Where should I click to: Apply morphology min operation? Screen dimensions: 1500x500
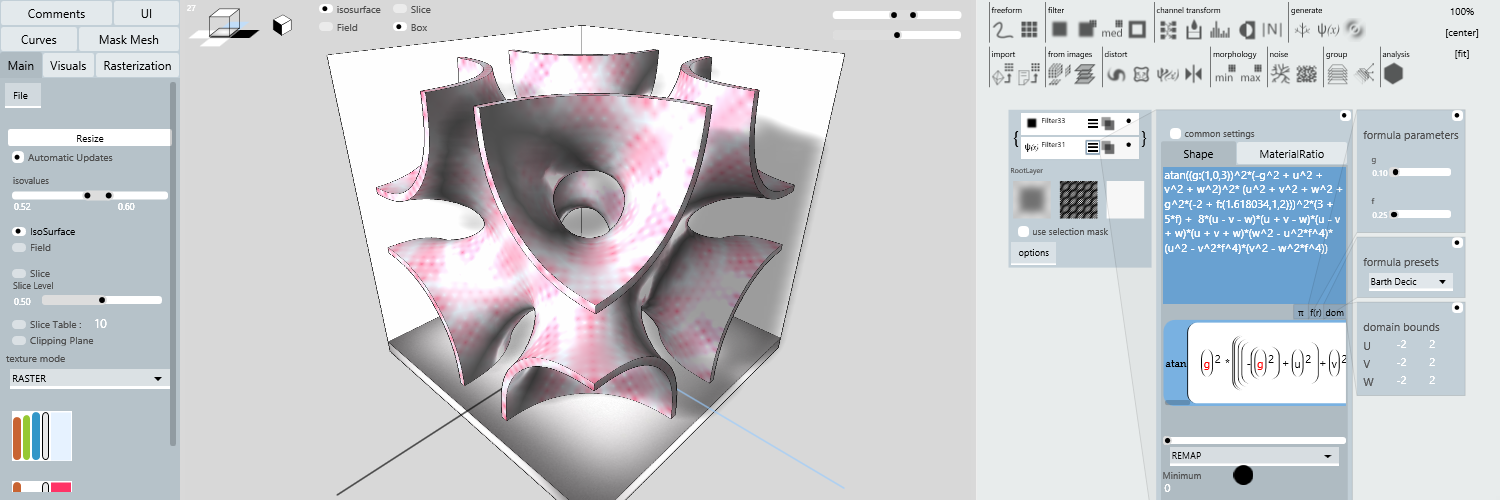tap(1224, 73)
